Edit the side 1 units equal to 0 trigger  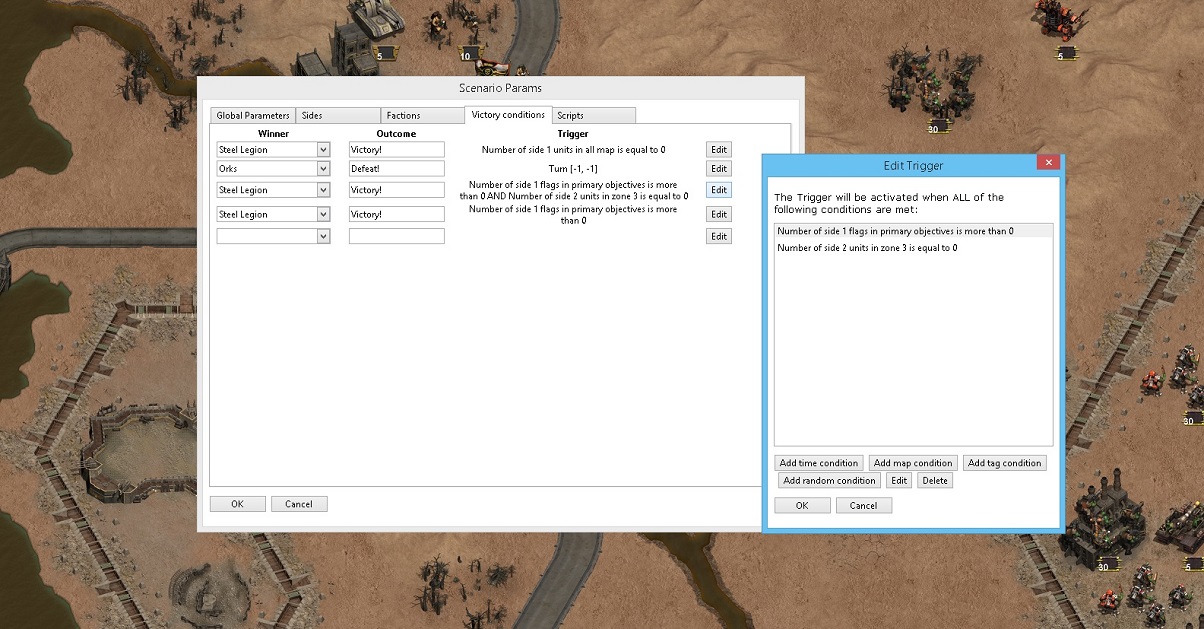(x=718, y=150)
